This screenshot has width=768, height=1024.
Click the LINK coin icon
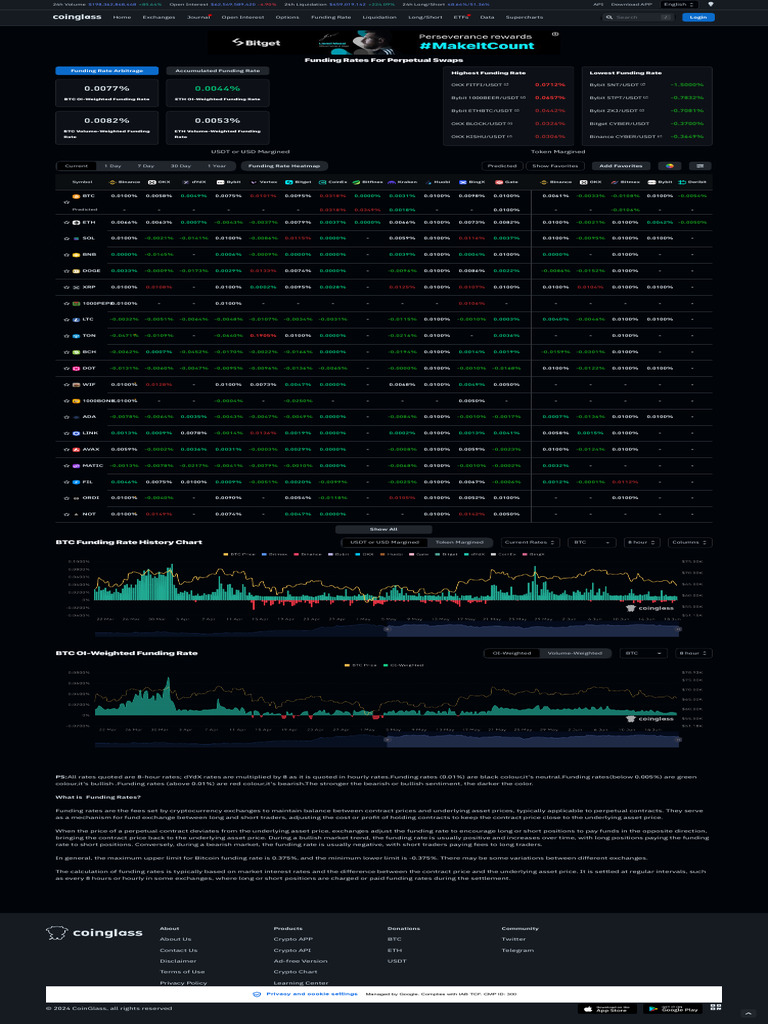(x=76, y=433)
